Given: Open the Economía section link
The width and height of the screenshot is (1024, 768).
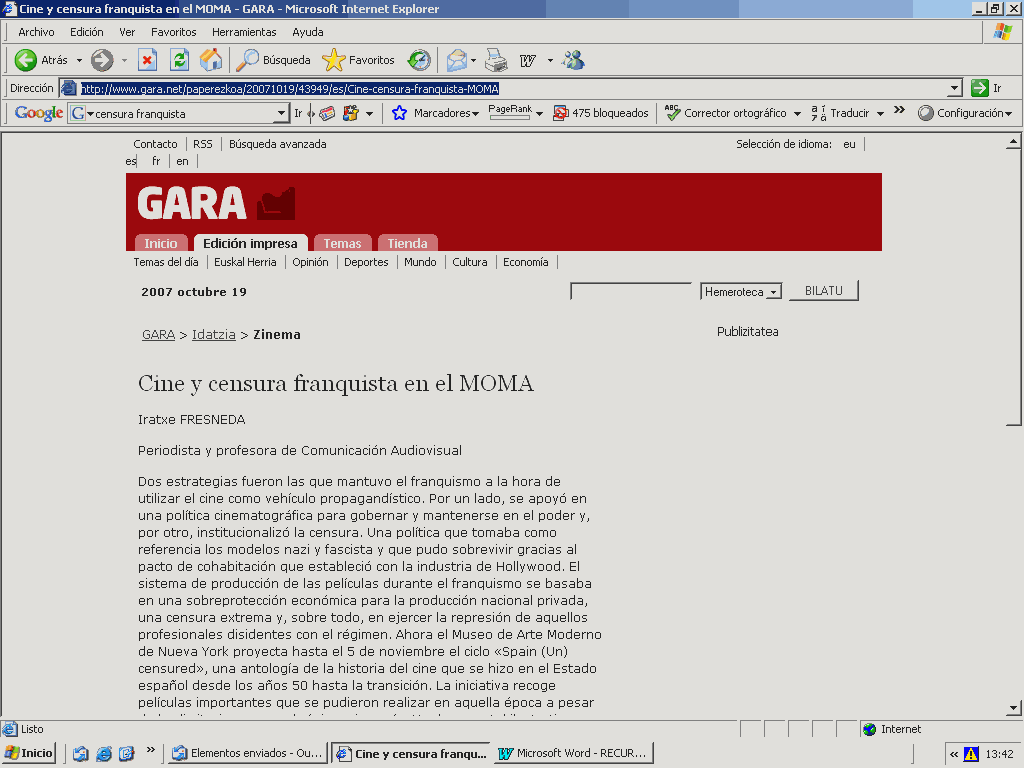Looking at the screenshot, I should 526,262.
